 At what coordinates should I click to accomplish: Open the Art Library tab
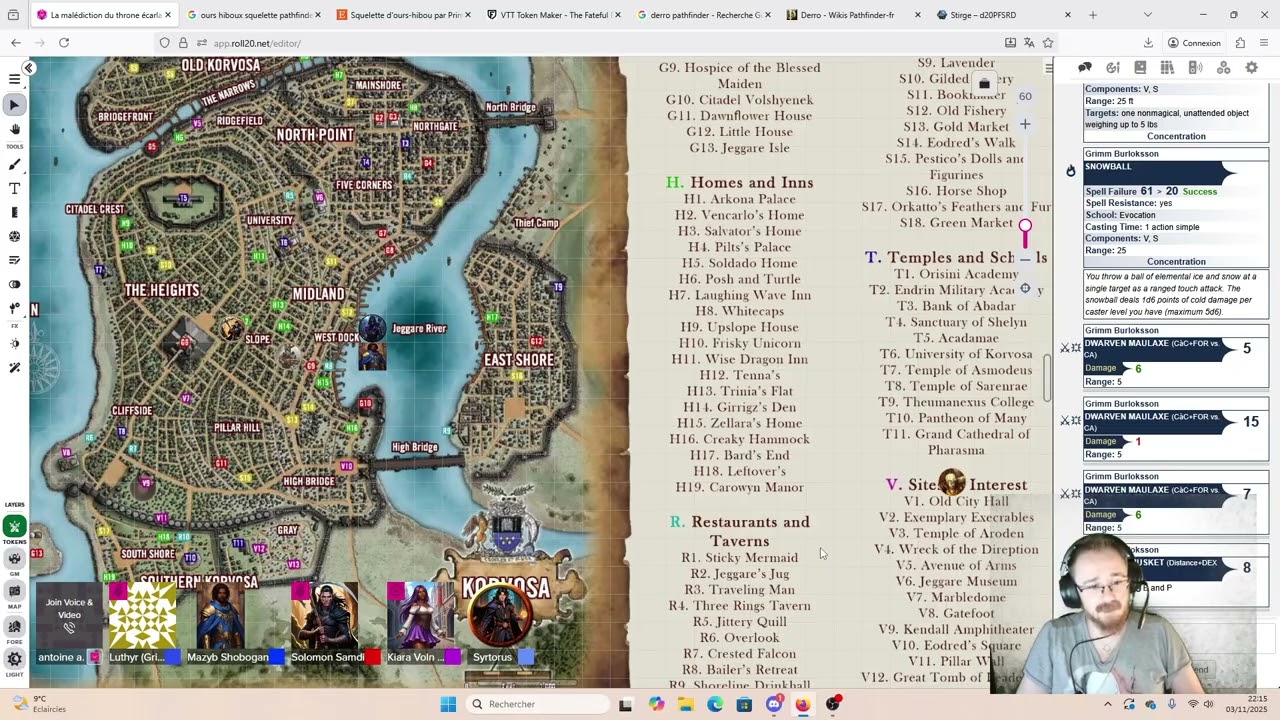click(x=1112, y=67)
